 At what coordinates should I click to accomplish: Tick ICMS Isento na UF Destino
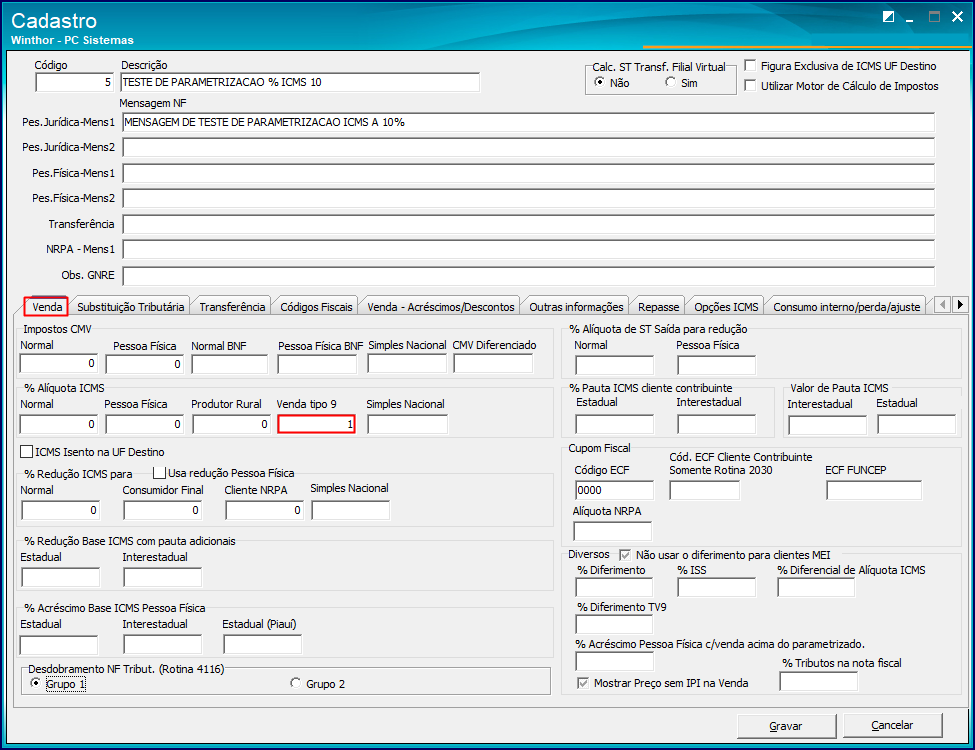click(27, 451)
